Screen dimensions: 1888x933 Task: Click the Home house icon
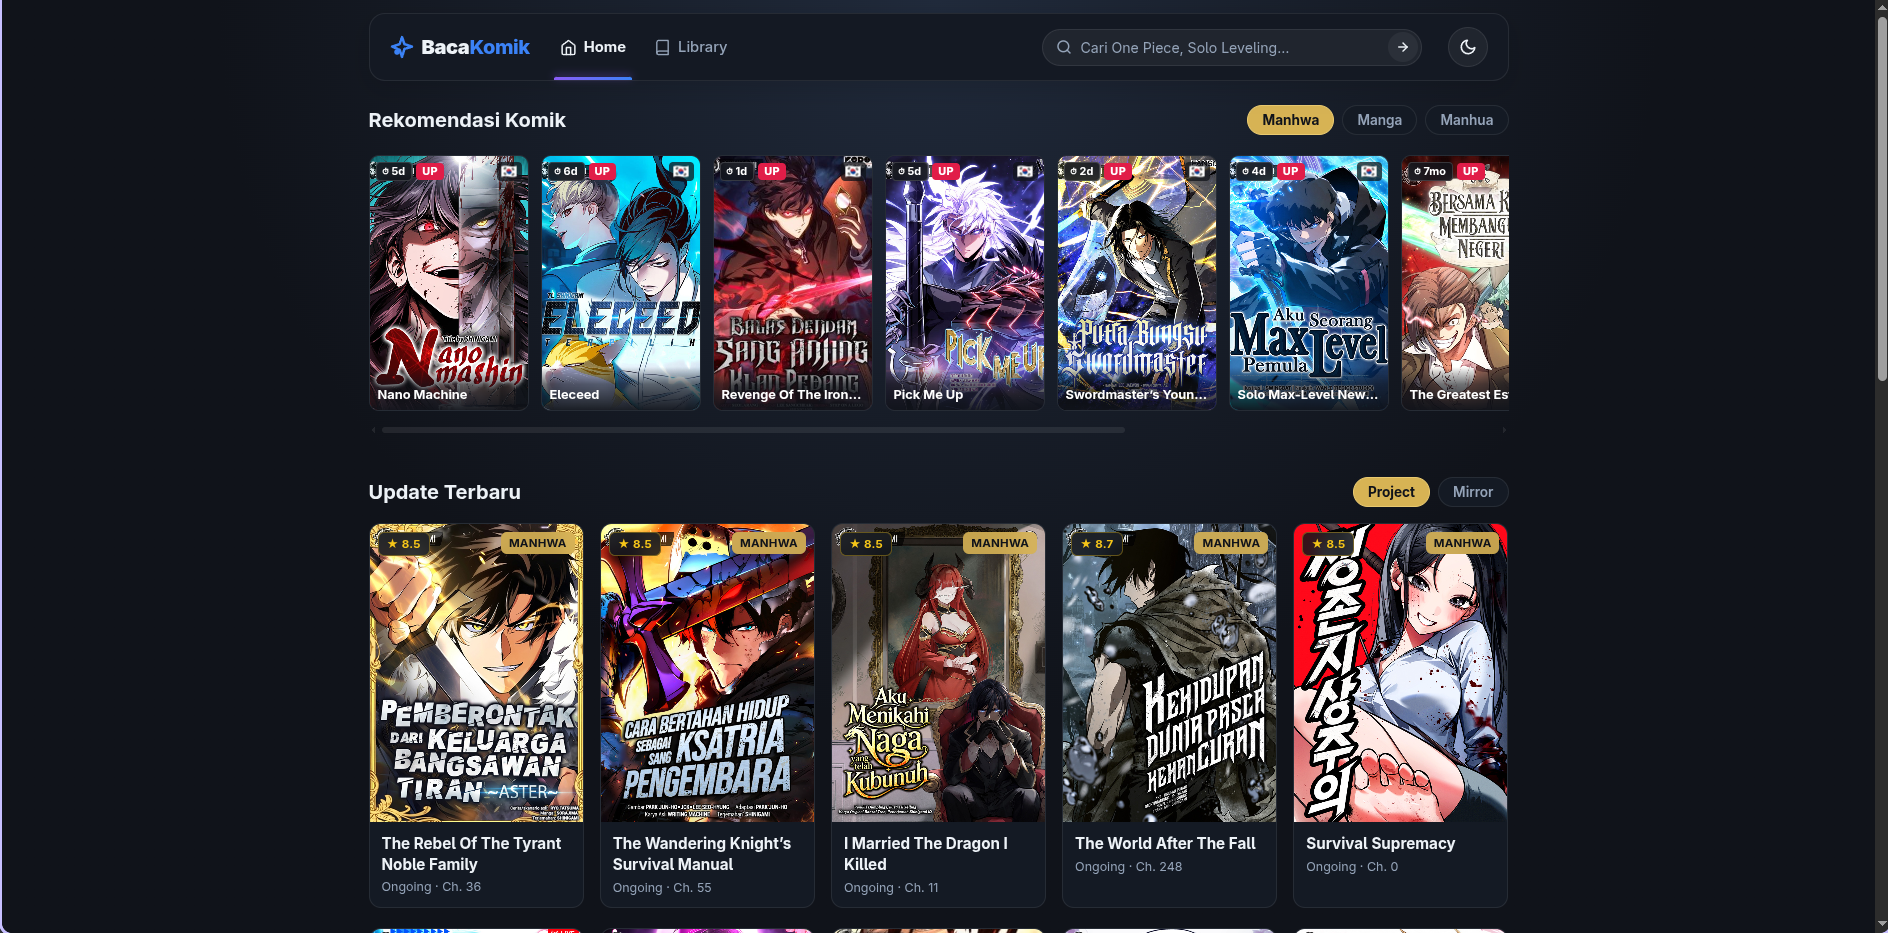568,47
